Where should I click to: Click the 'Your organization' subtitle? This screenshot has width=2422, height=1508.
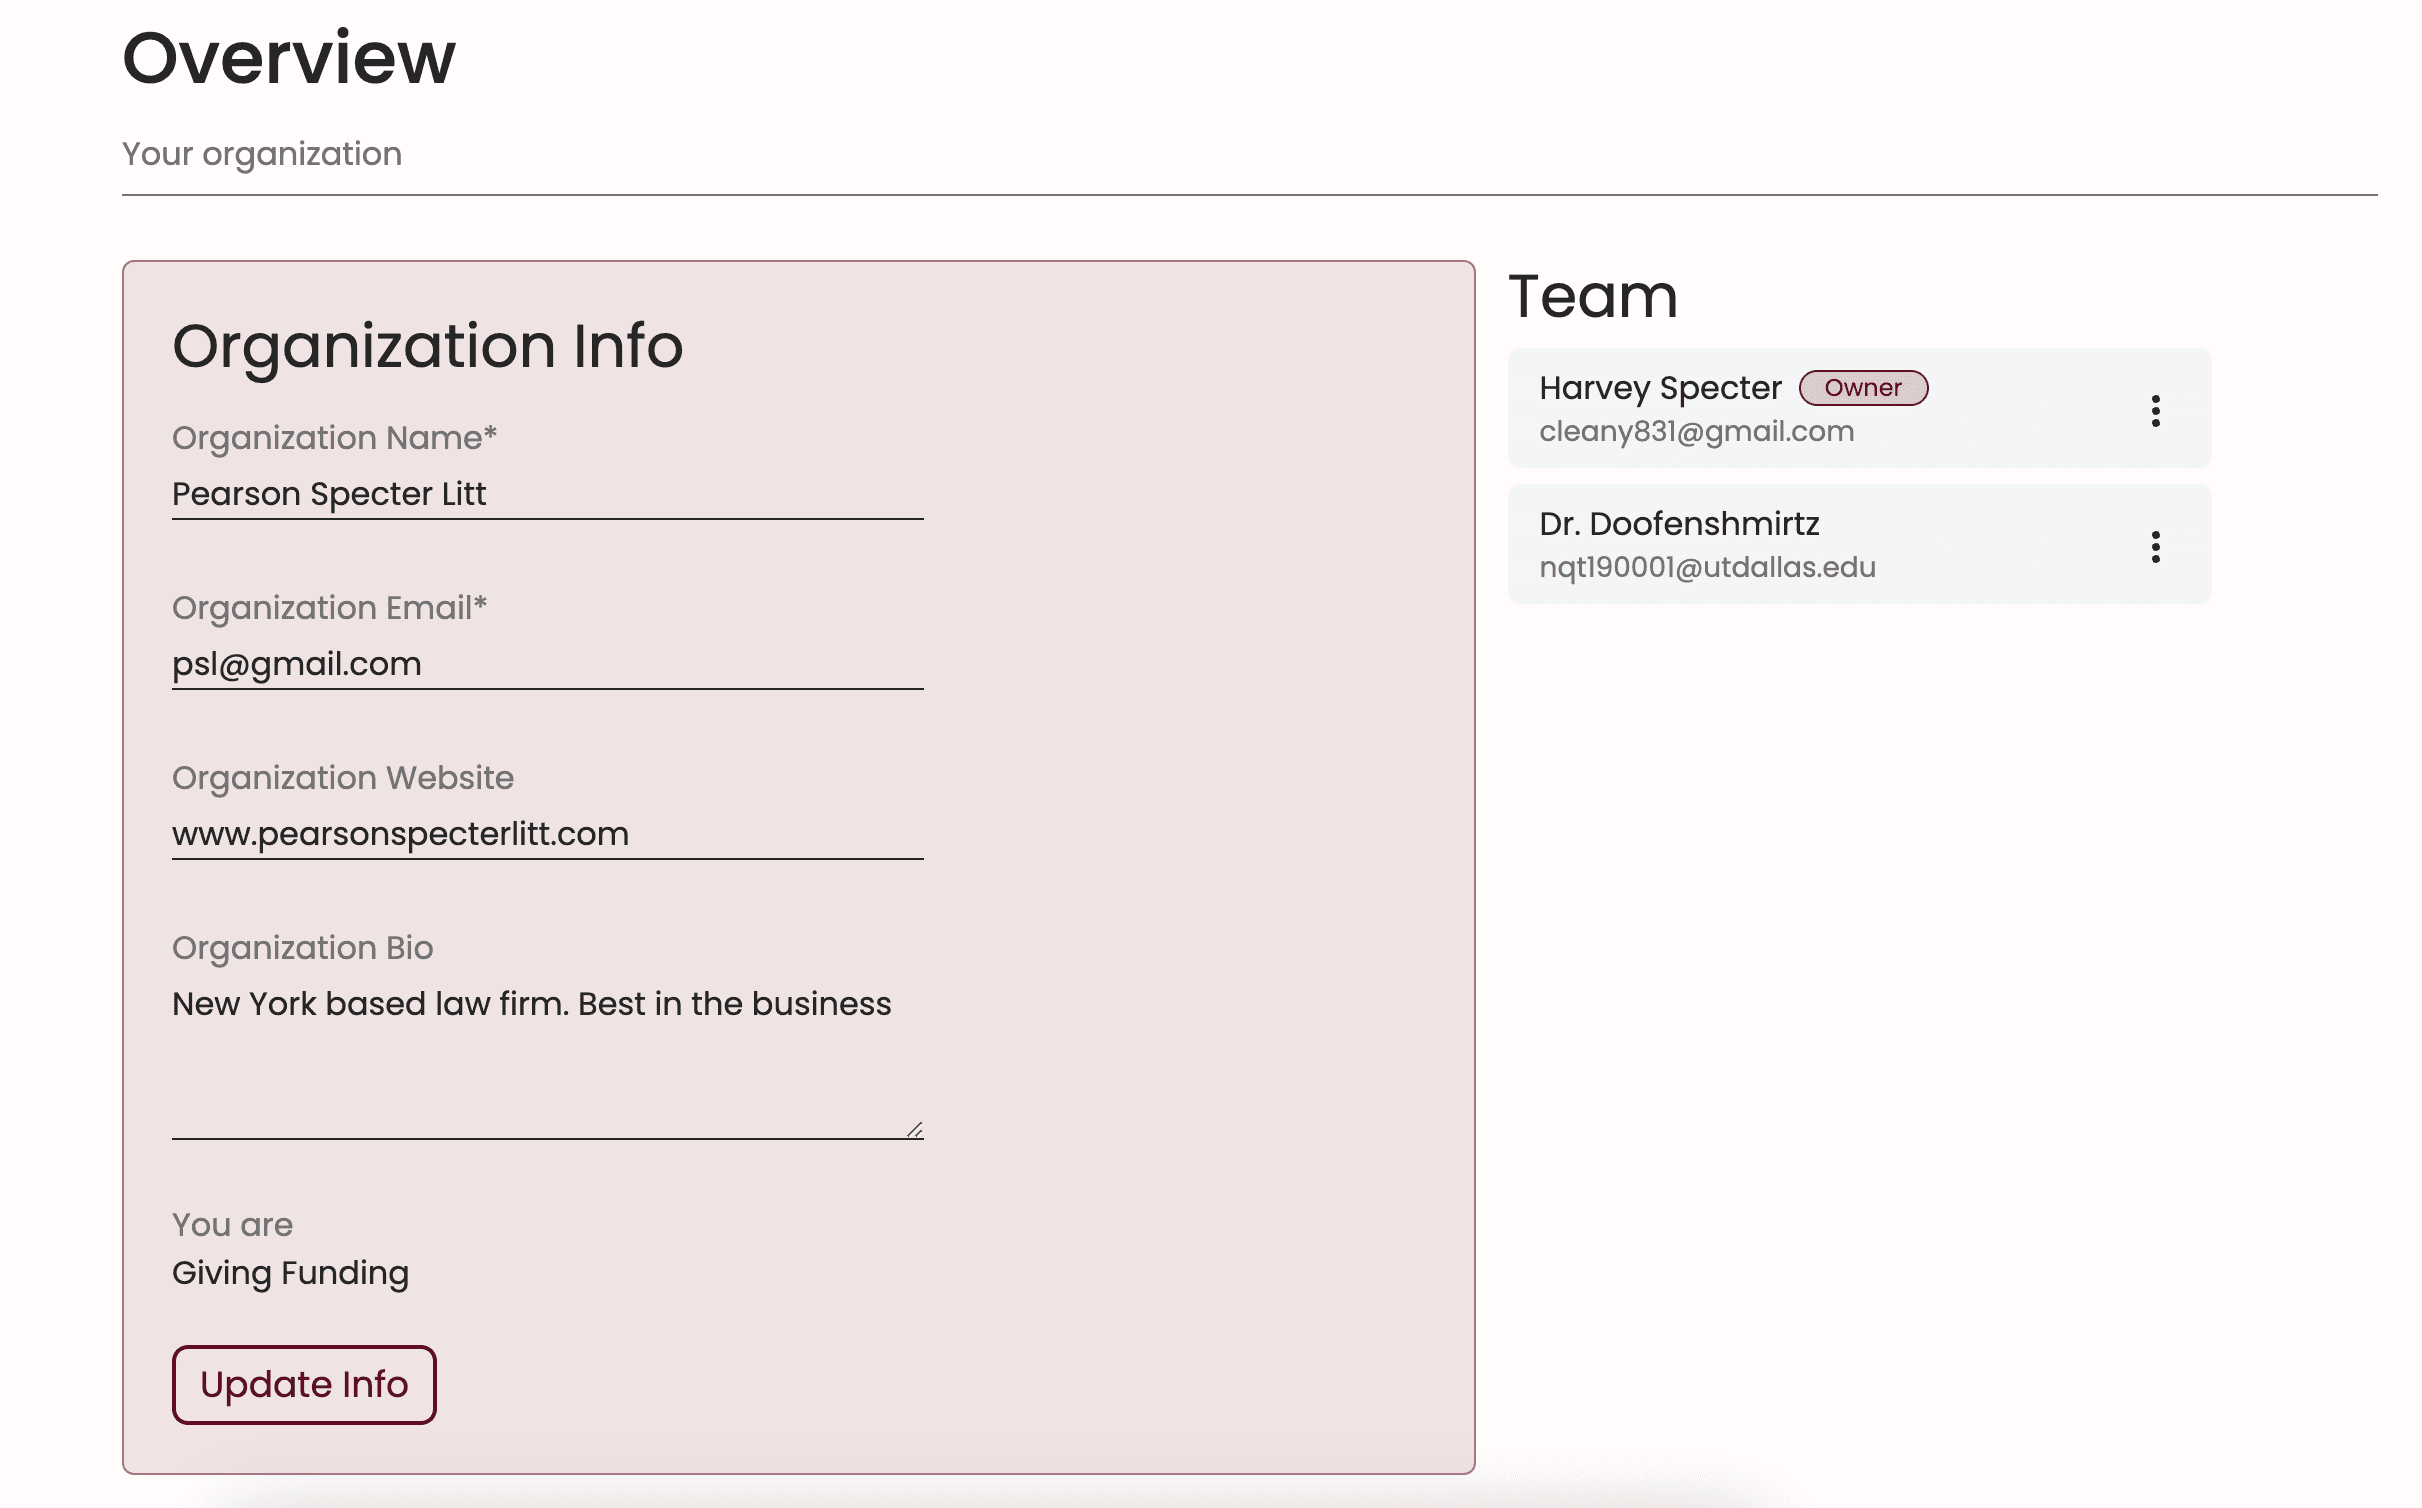pos(262,154)
